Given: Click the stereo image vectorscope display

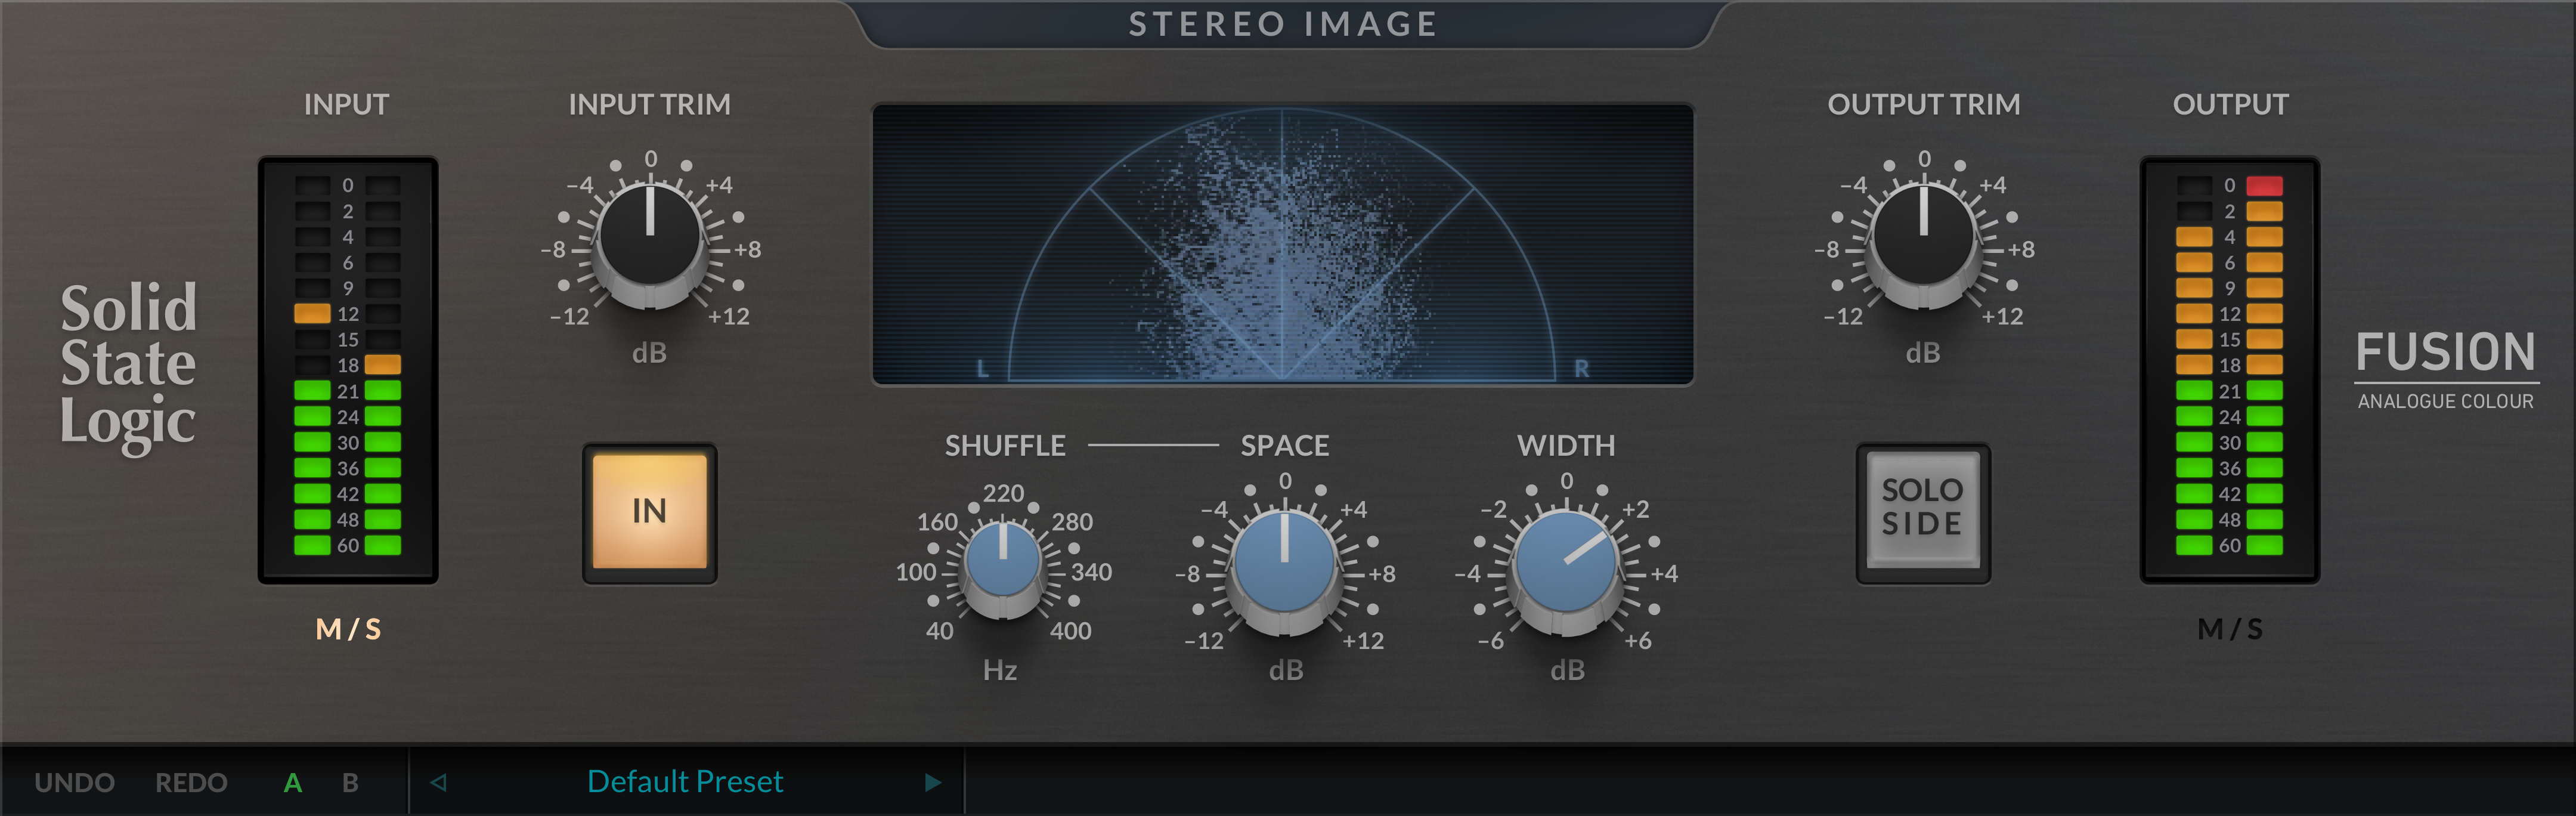Looking at the screenshot, I should pyautogui.click(x=1282, y=245).
